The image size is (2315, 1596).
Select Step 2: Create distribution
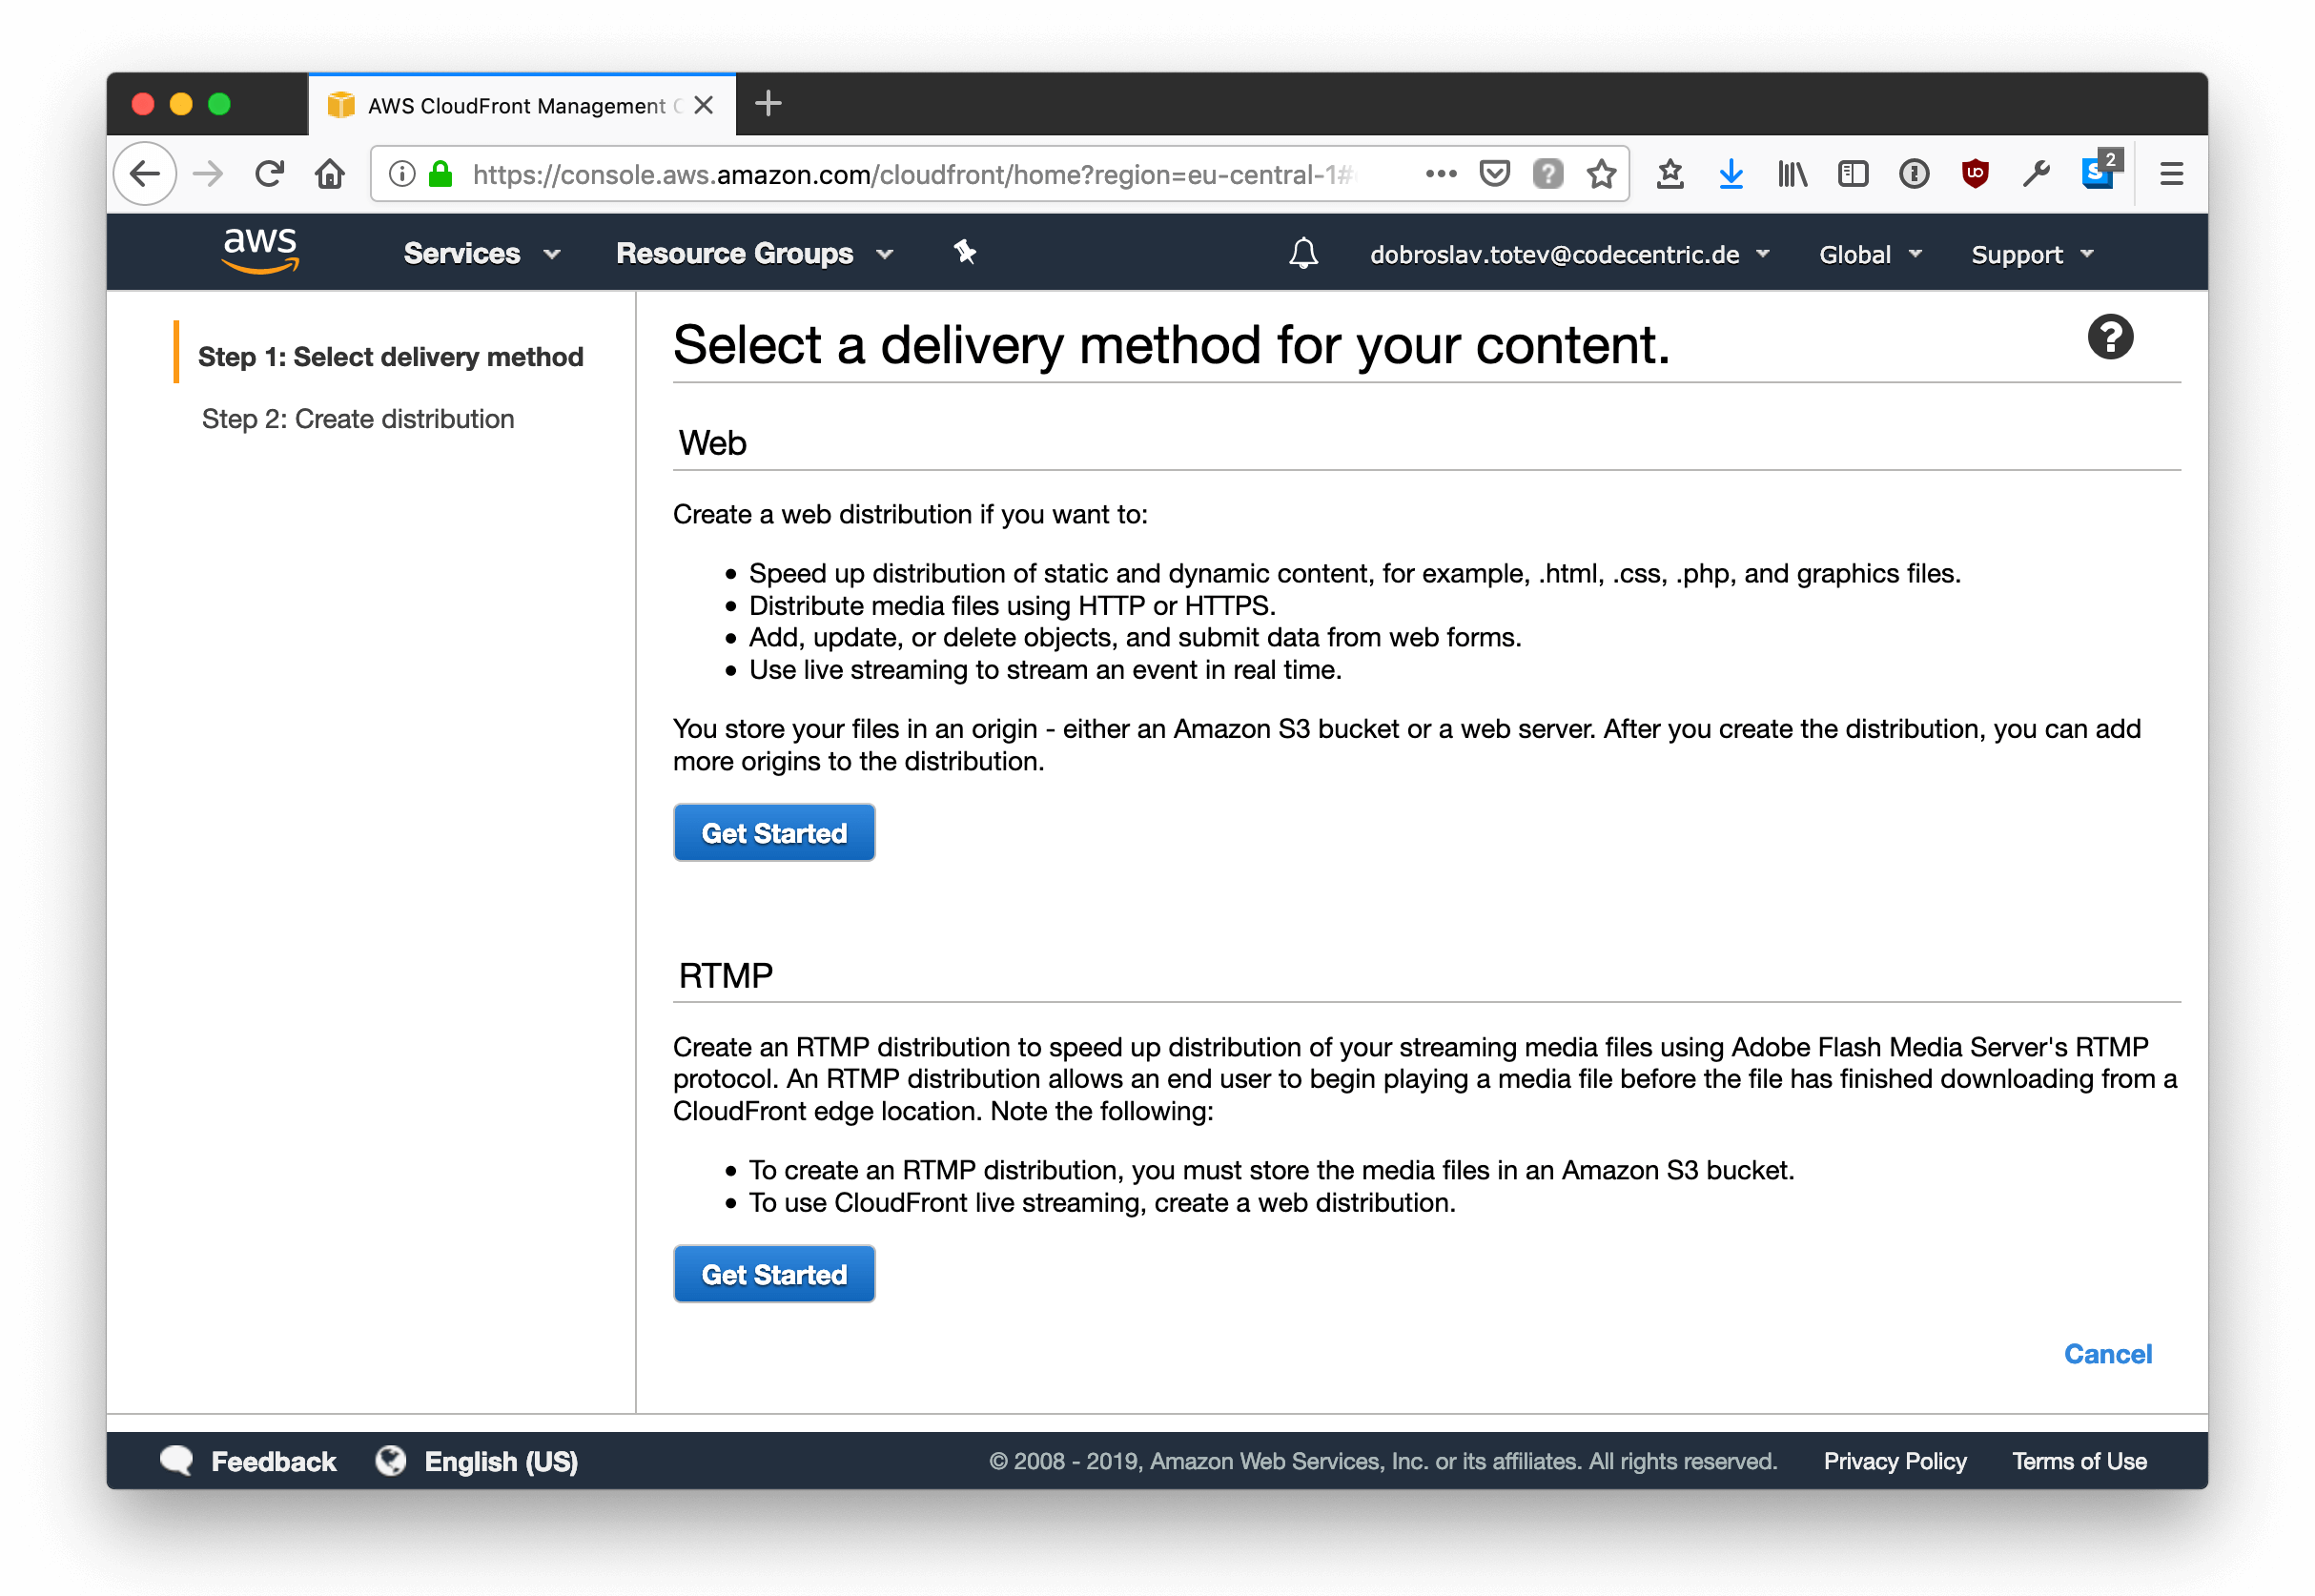[x=358, y=419]
